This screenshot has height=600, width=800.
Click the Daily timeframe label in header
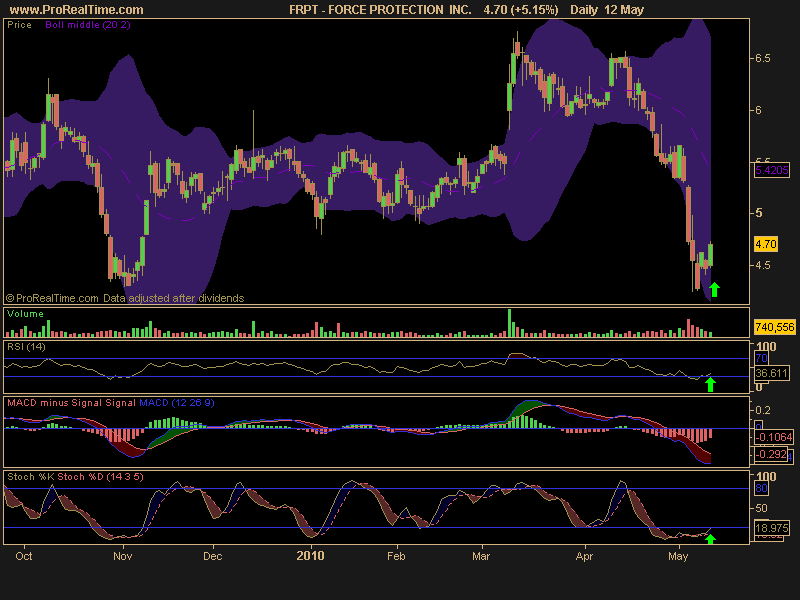pyautogui.click(x=584, y=10)
